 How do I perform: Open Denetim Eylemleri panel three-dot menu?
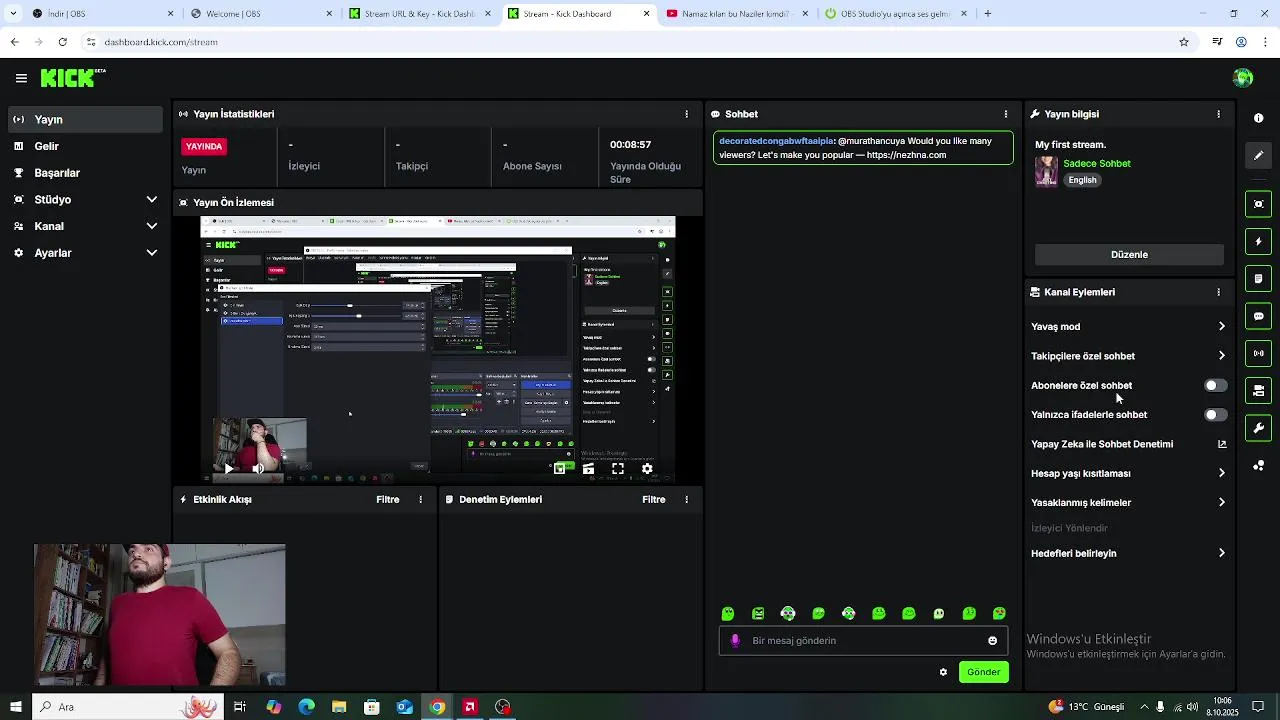686,499
